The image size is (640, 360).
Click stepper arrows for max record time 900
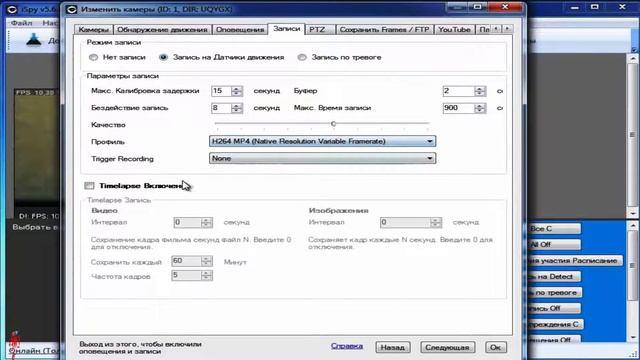tap(480, 108)
